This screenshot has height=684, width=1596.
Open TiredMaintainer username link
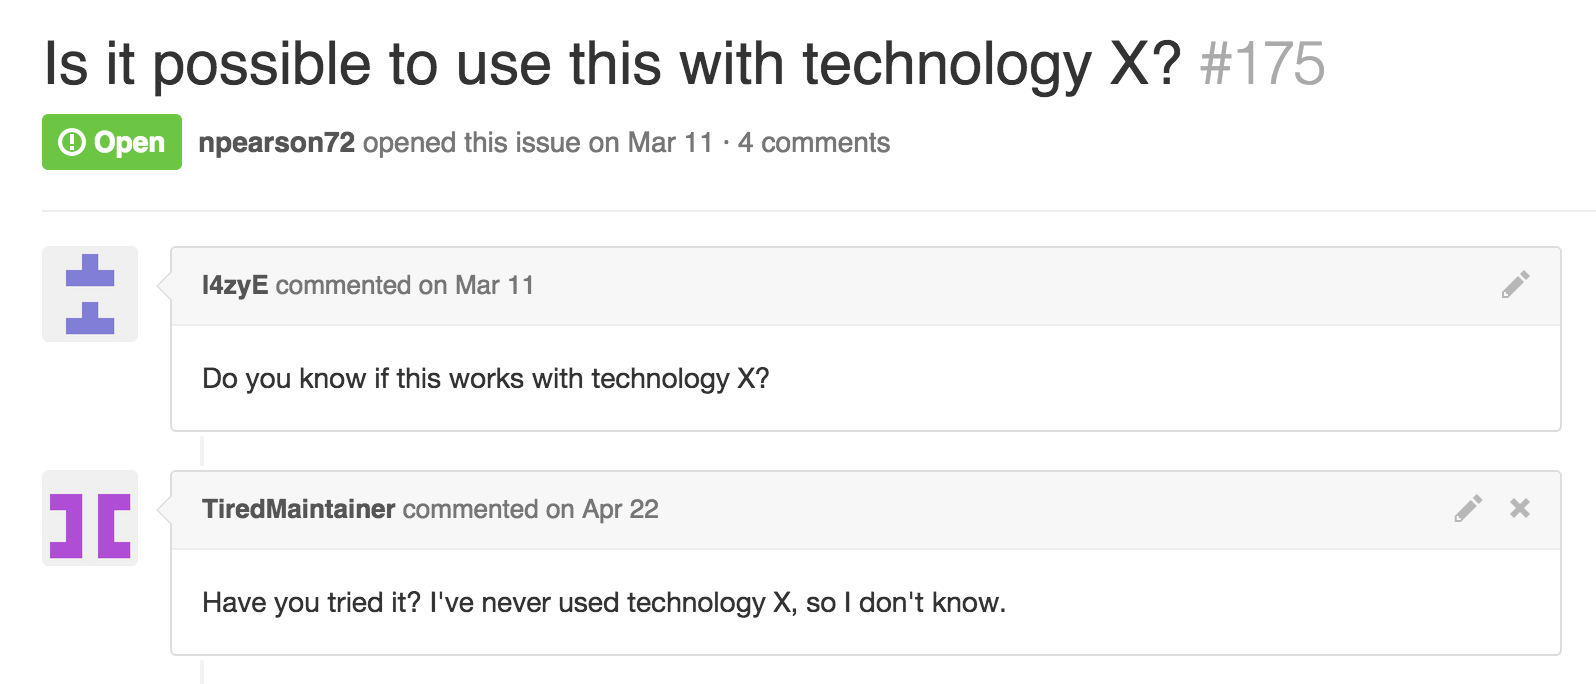click(299, 509)
